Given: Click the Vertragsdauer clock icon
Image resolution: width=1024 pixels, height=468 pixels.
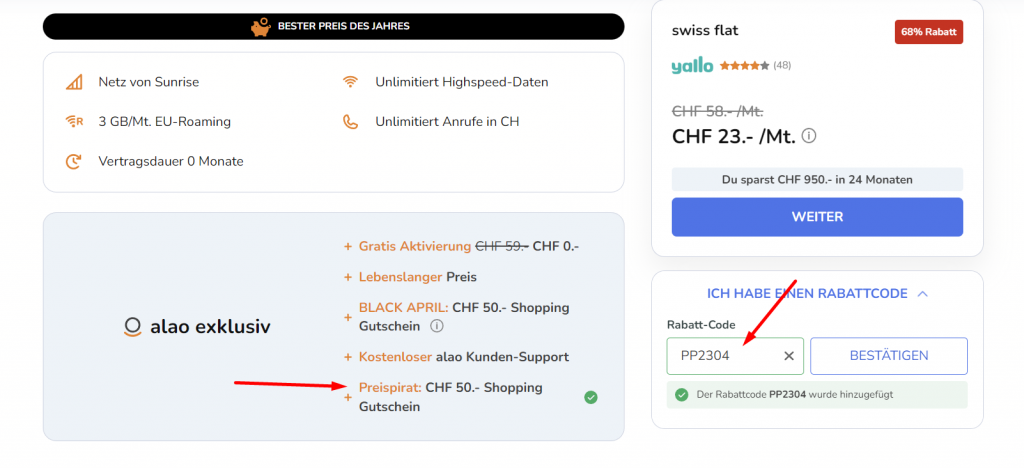Looking at the screenshot, I should pyautogui.click(x=74, y=161).
